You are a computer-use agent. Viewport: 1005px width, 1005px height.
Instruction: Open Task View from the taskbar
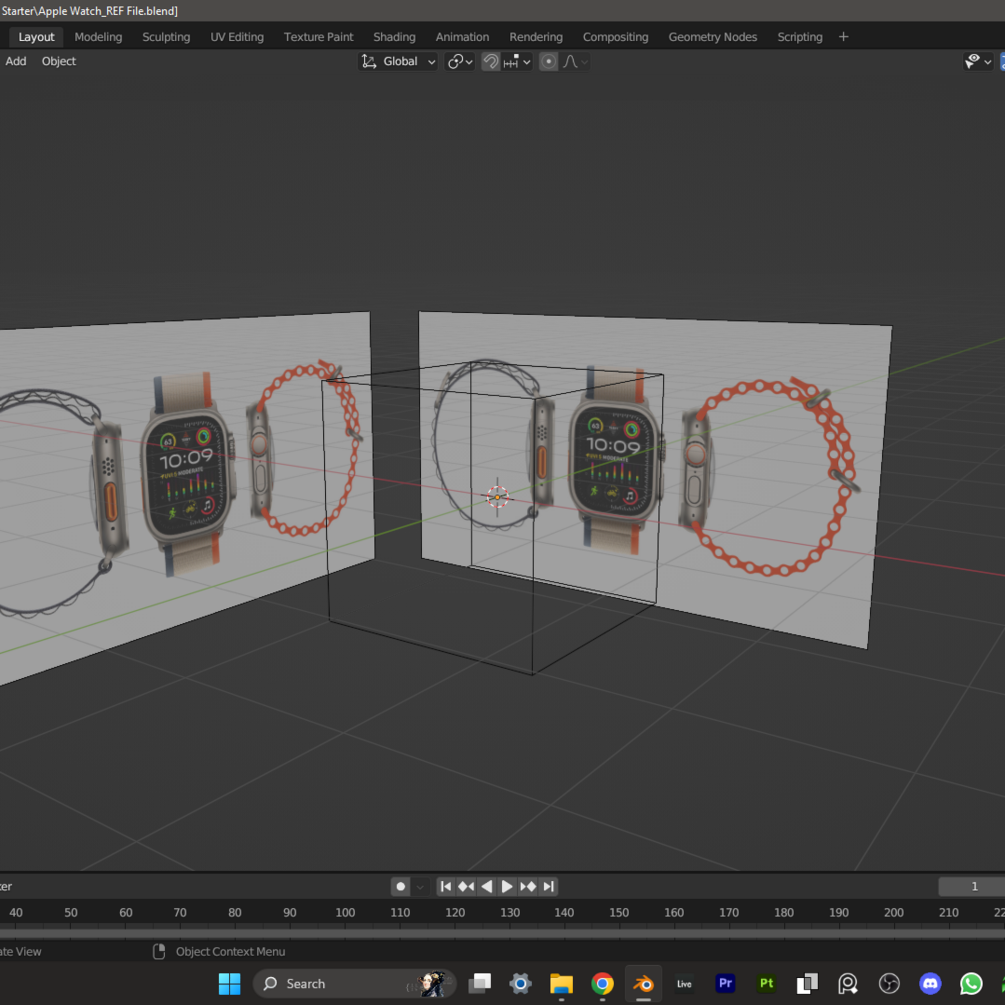479,984
